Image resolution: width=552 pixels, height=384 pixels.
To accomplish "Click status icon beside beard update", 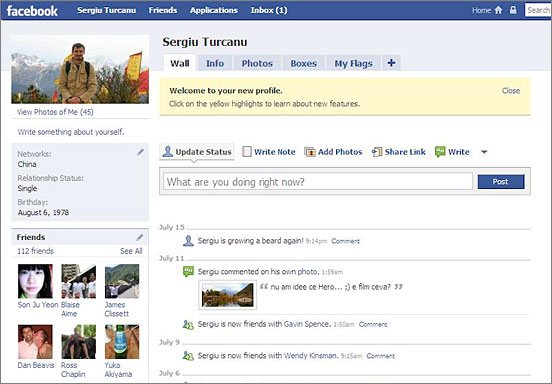I will (188, 241).
